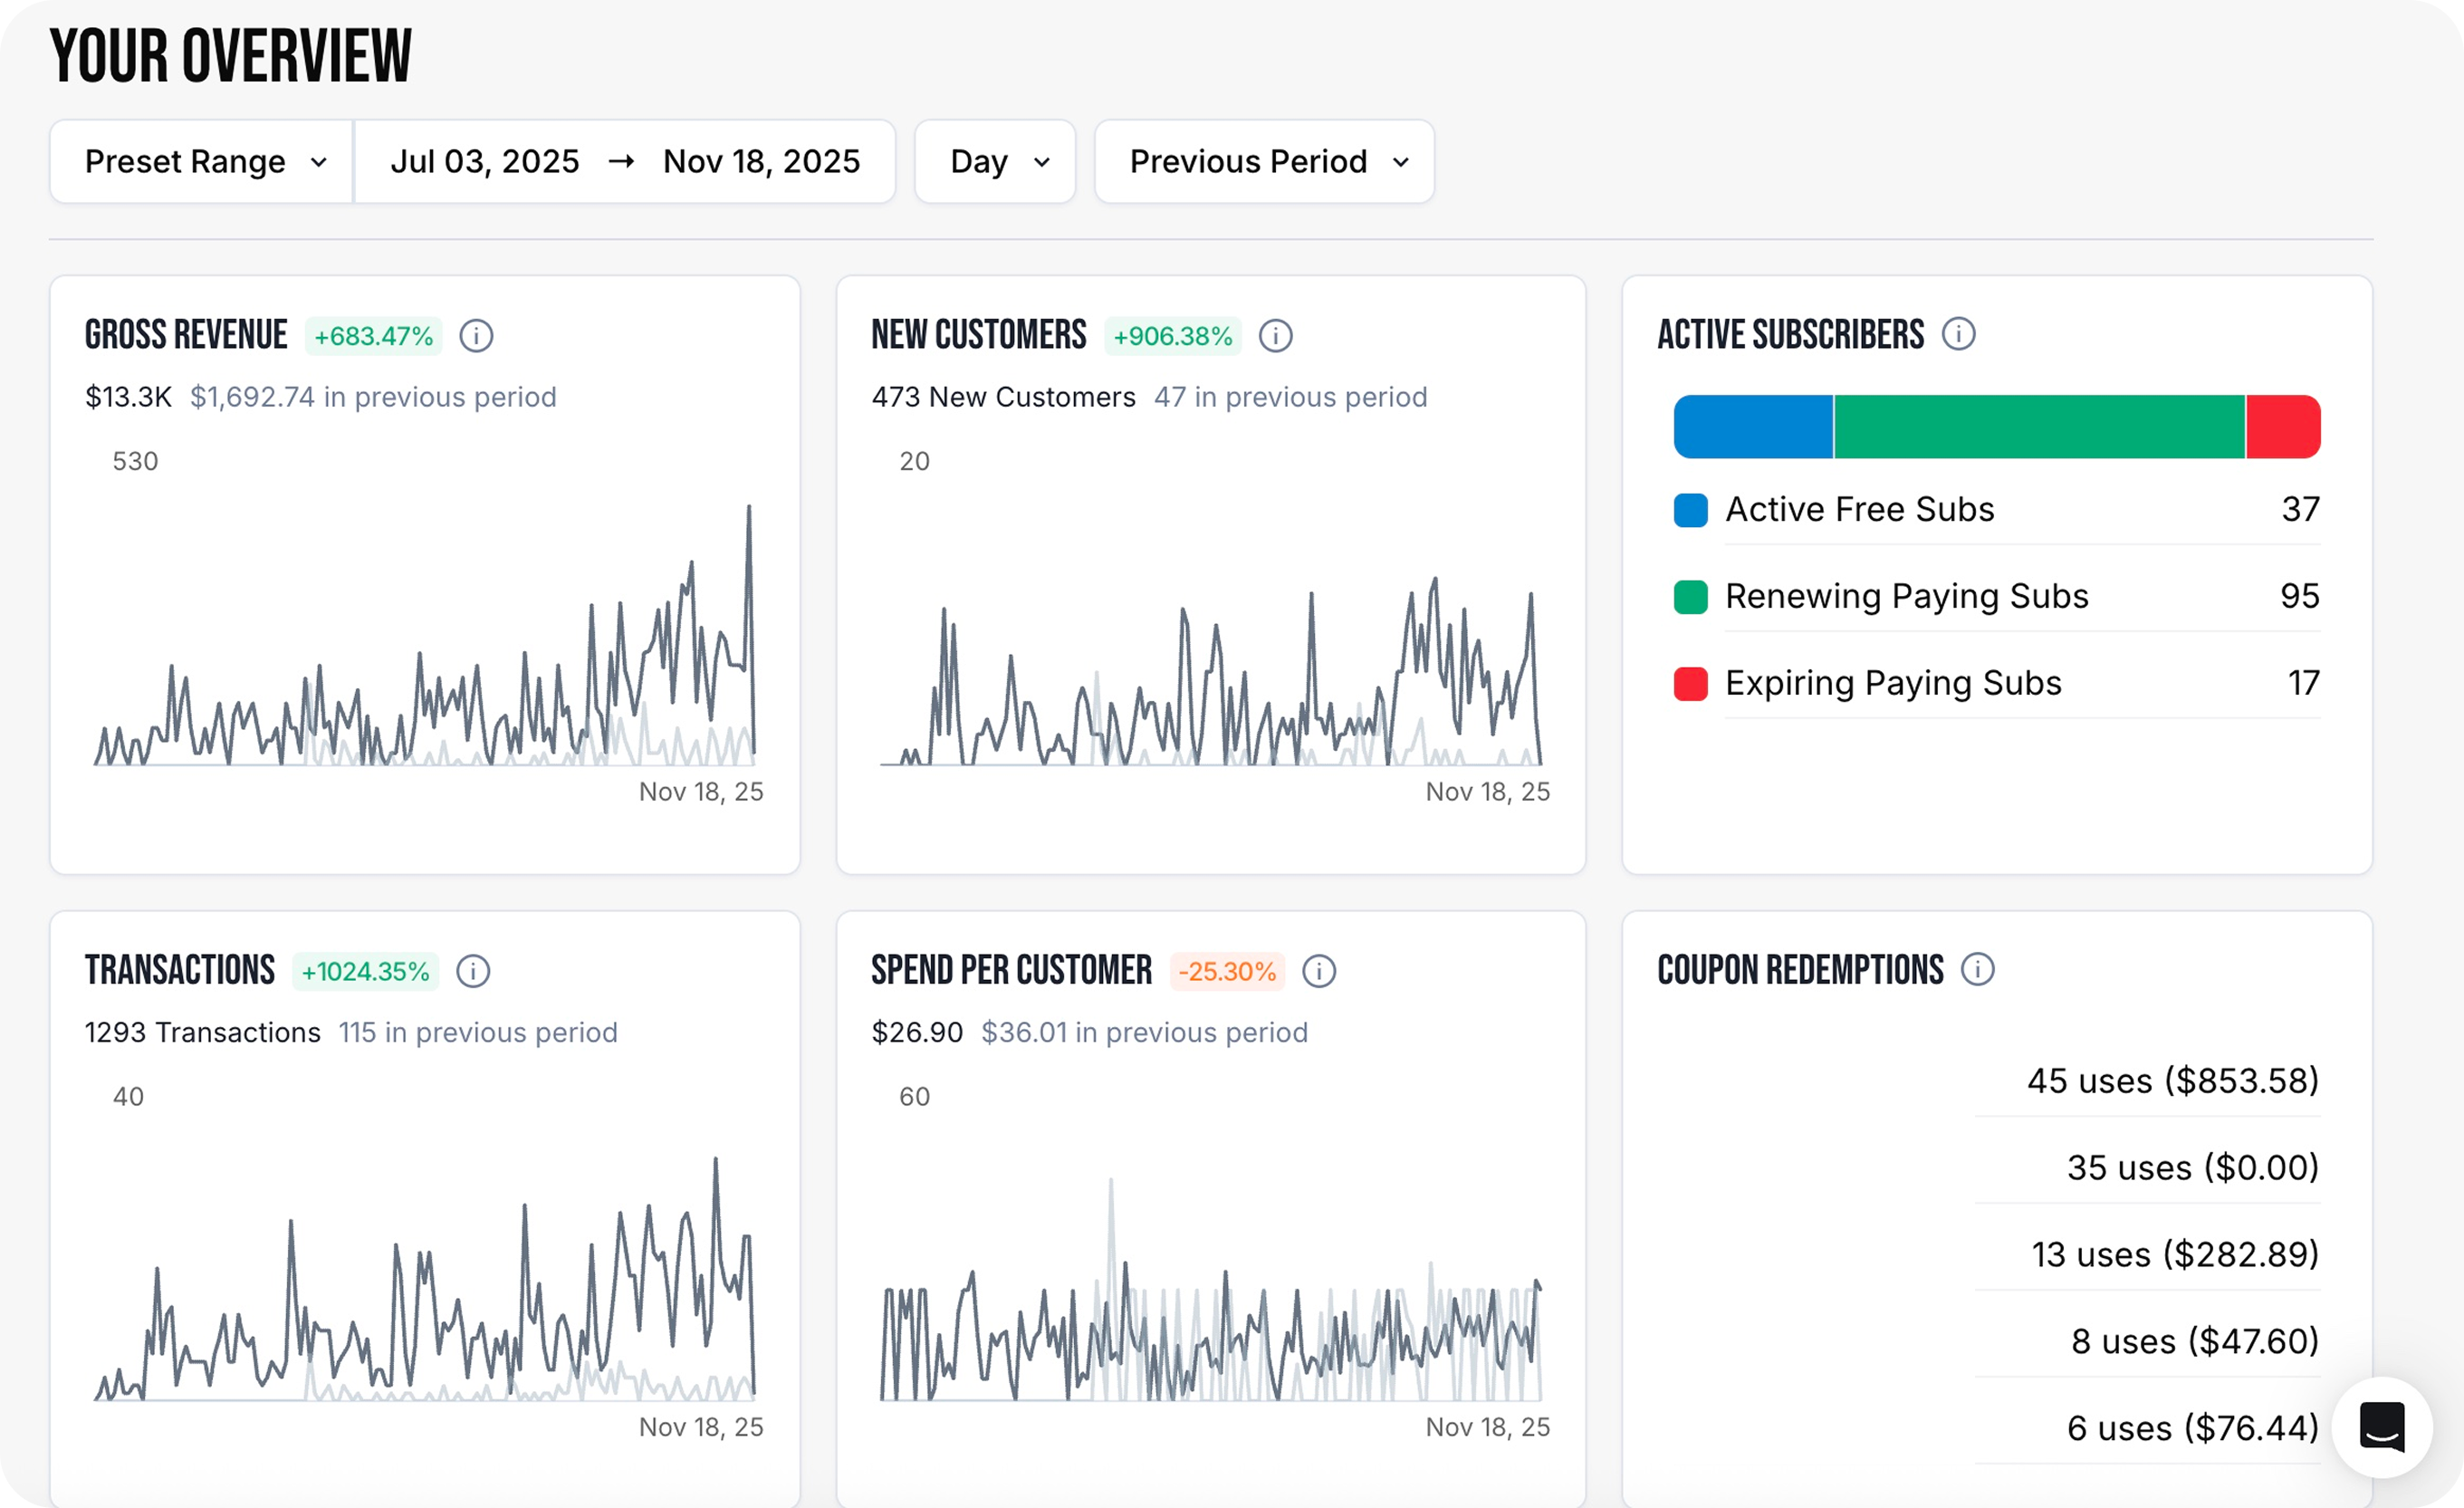The height and width of the screenshot is (1508, 2464).
Task: Click the Active Subscribers card title
Action: click(1790, 335)
